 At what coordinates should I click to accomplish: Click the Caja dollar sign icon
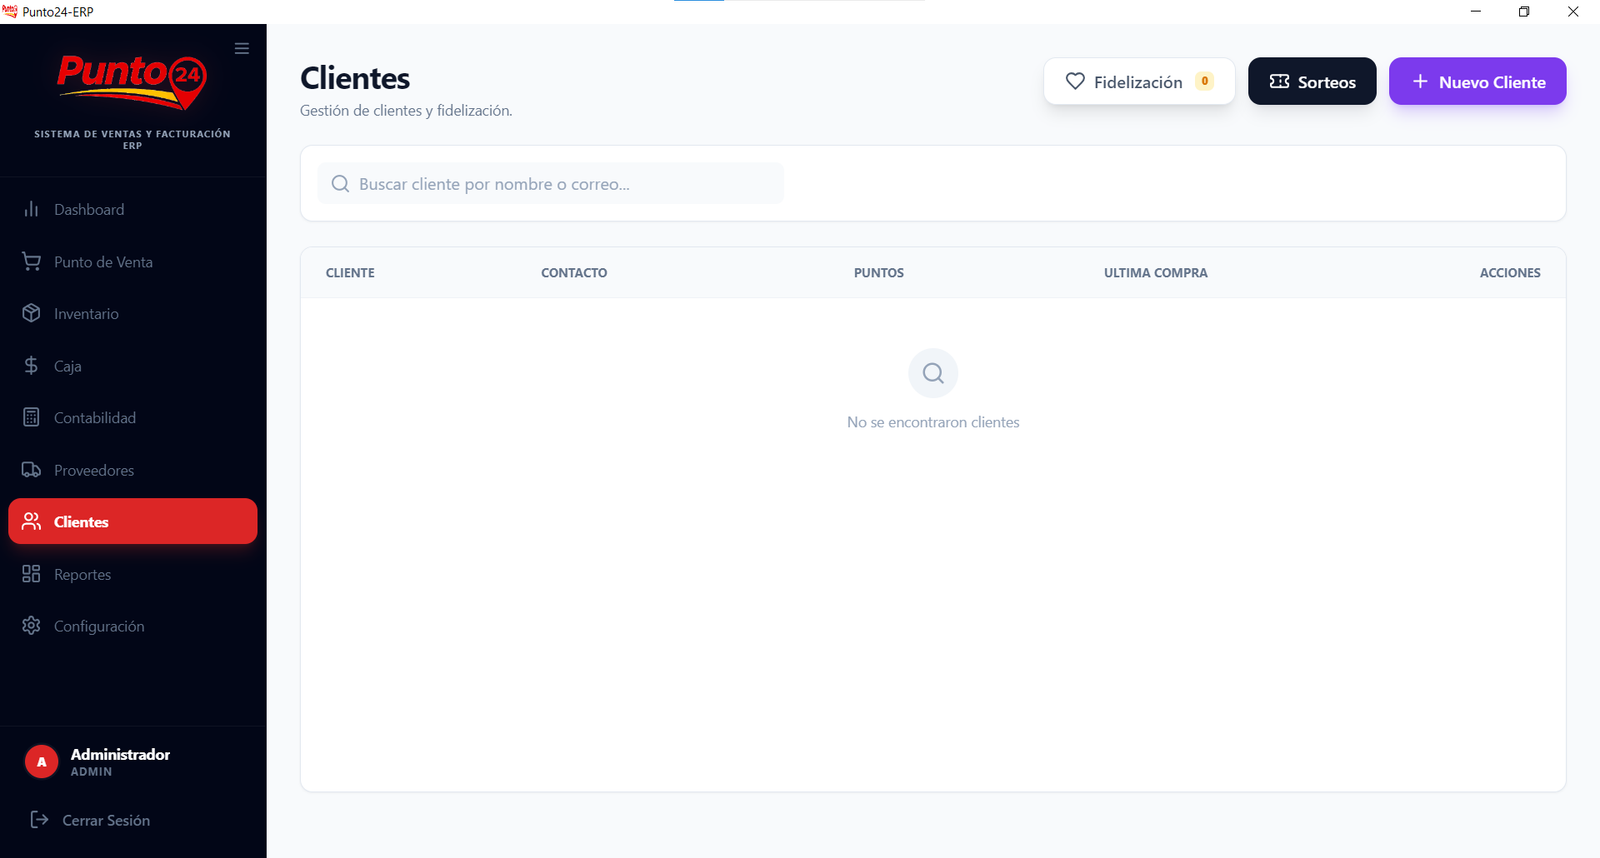click(31, 365)
